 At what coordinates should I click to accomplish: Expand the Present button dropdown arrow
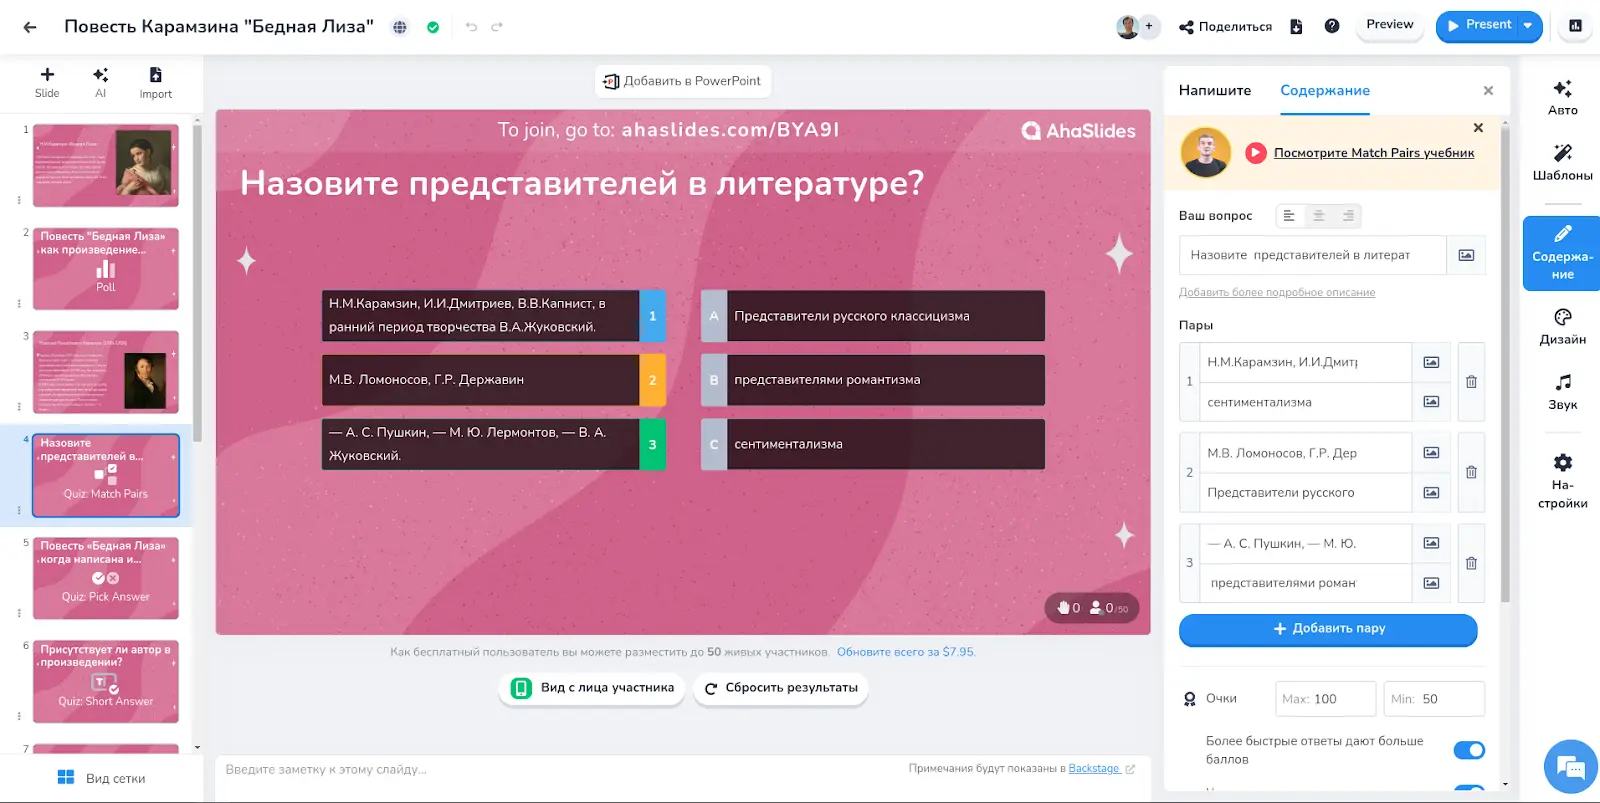[x=1528, y=26]
